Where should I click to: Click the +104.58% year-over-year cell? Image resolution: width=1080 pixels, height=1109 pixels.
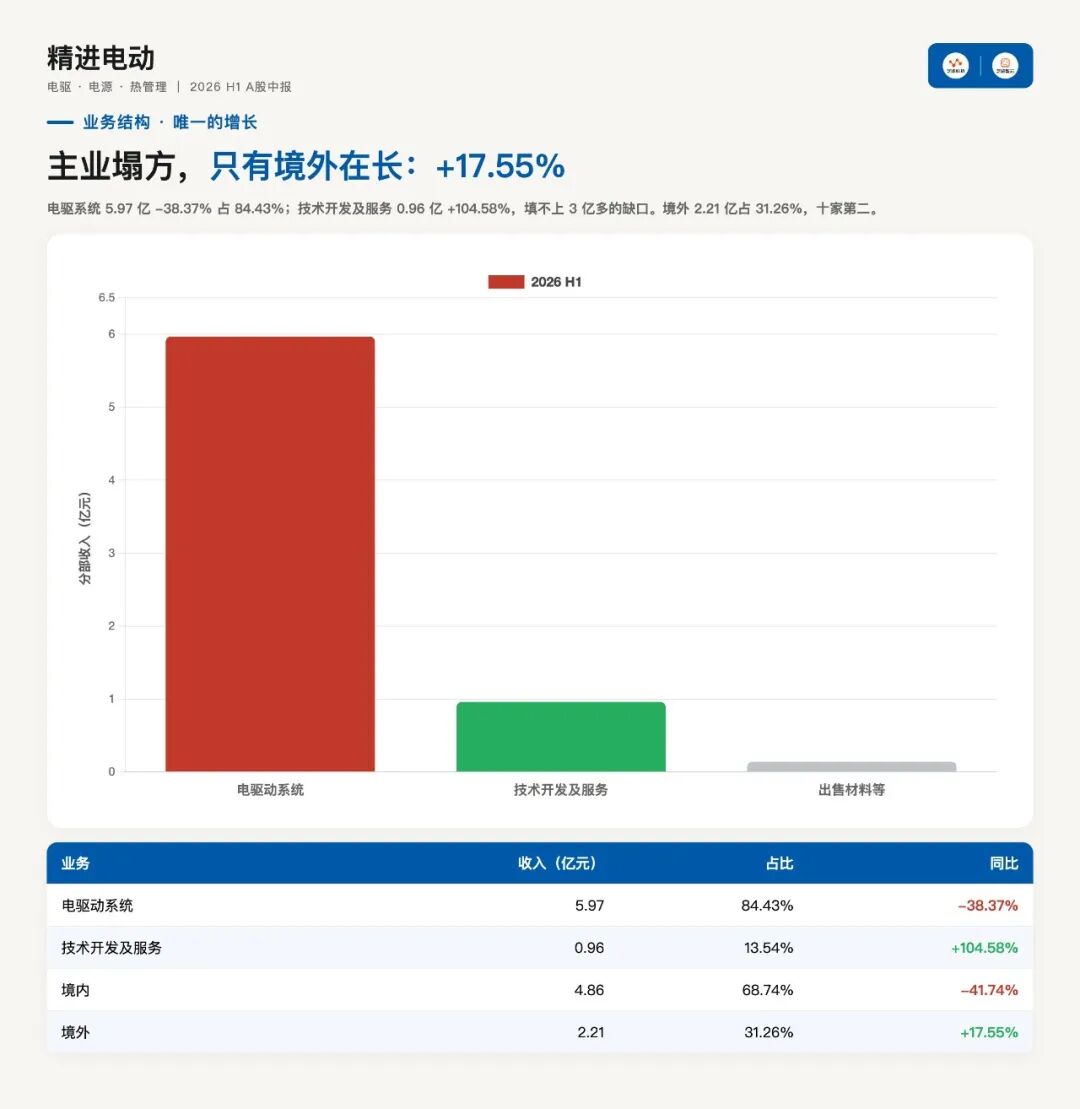(985, 948)
